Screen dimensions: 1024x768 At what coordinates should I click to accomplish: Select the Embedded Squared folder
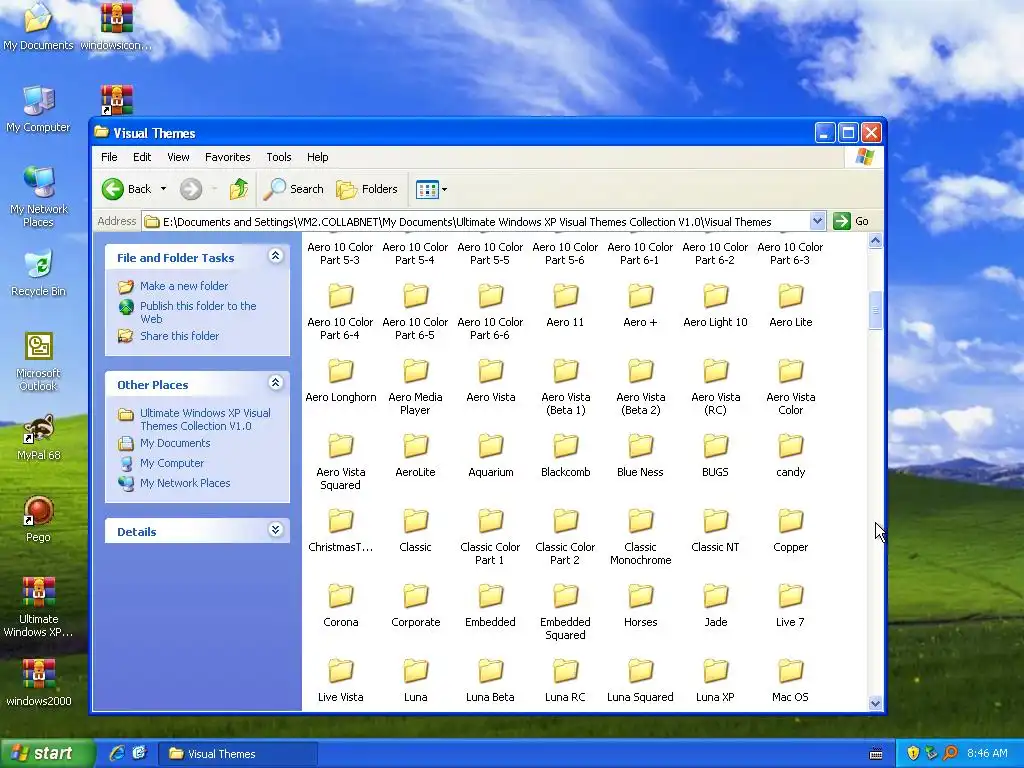click(x=566, y=612)
